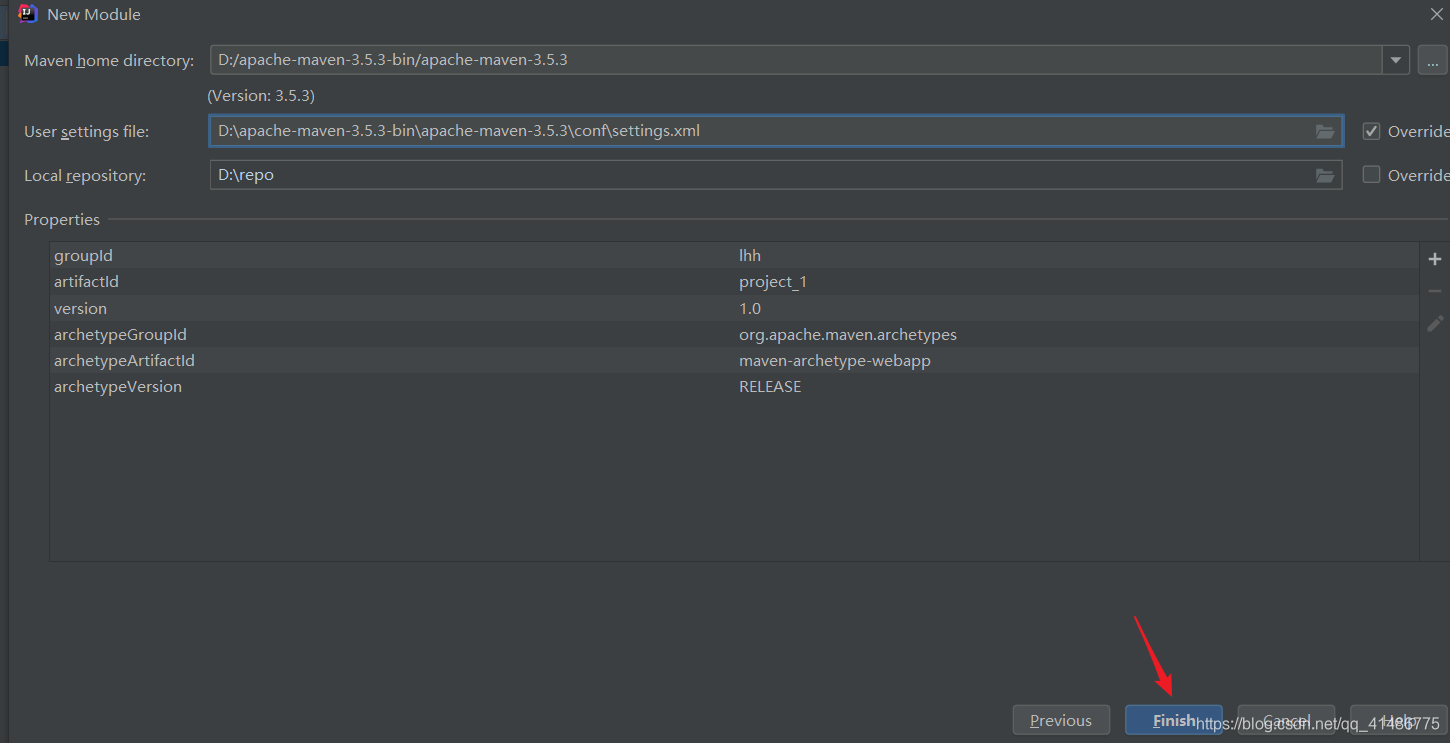Click the Cancel button
Image resolution: width=1450 pixels, height=743 pixels.
(1286, 720)
